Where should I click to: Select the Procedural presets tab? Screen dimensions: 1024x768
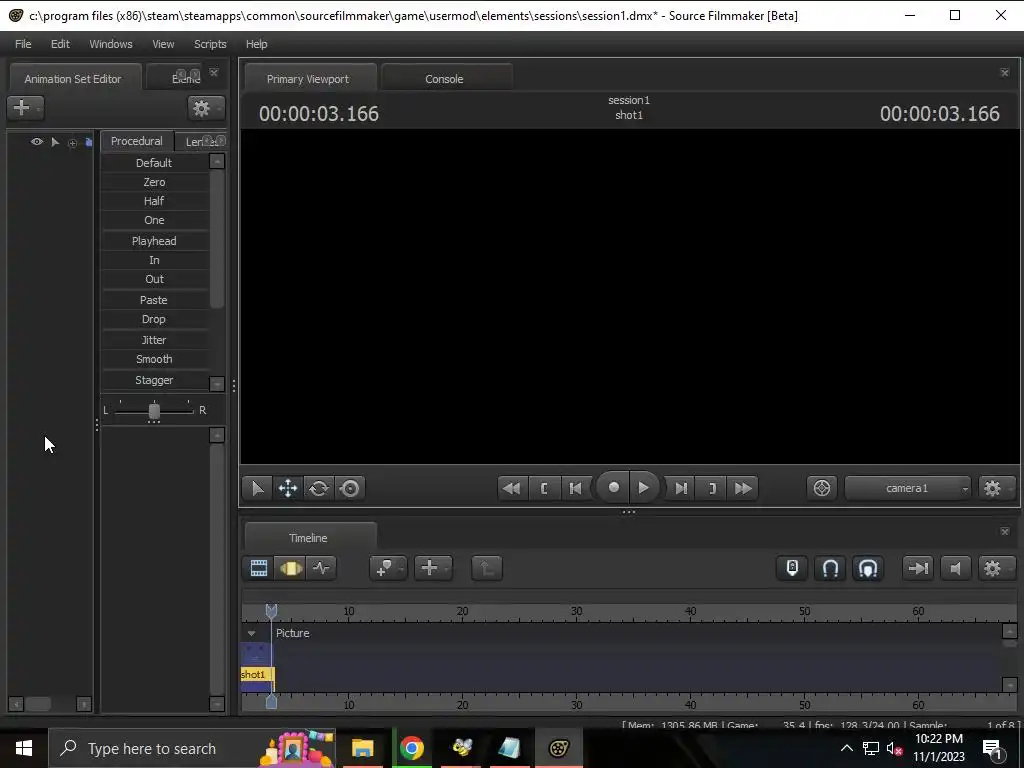coord(136,141)
